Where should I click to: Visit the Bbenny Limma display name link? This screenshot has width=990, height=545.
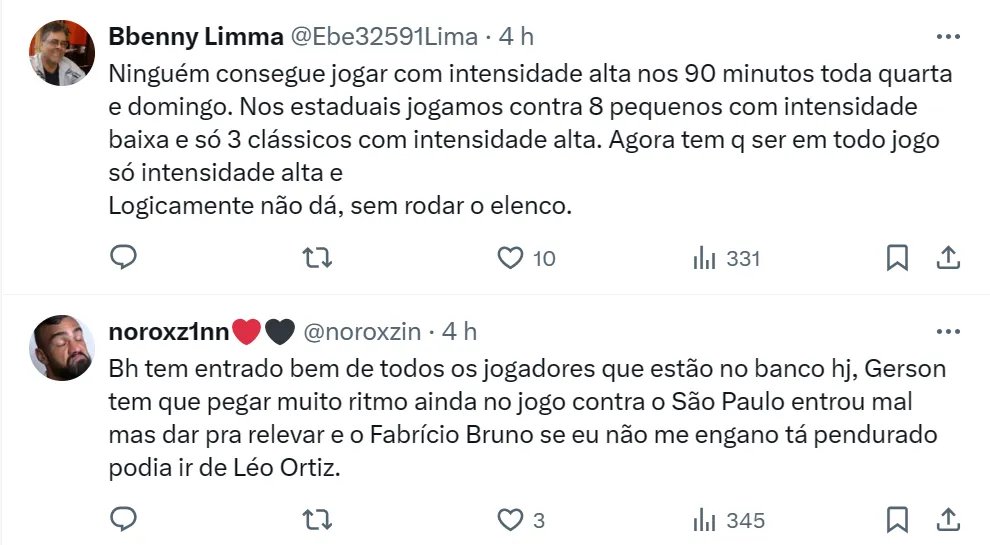pos(195,37)
